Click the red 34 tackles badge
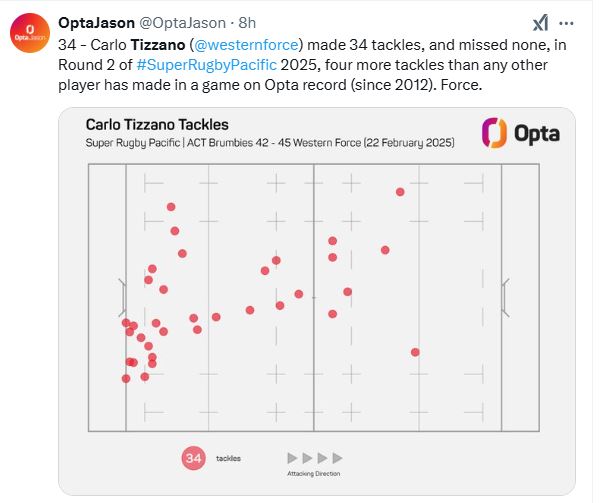 [193, 458]
